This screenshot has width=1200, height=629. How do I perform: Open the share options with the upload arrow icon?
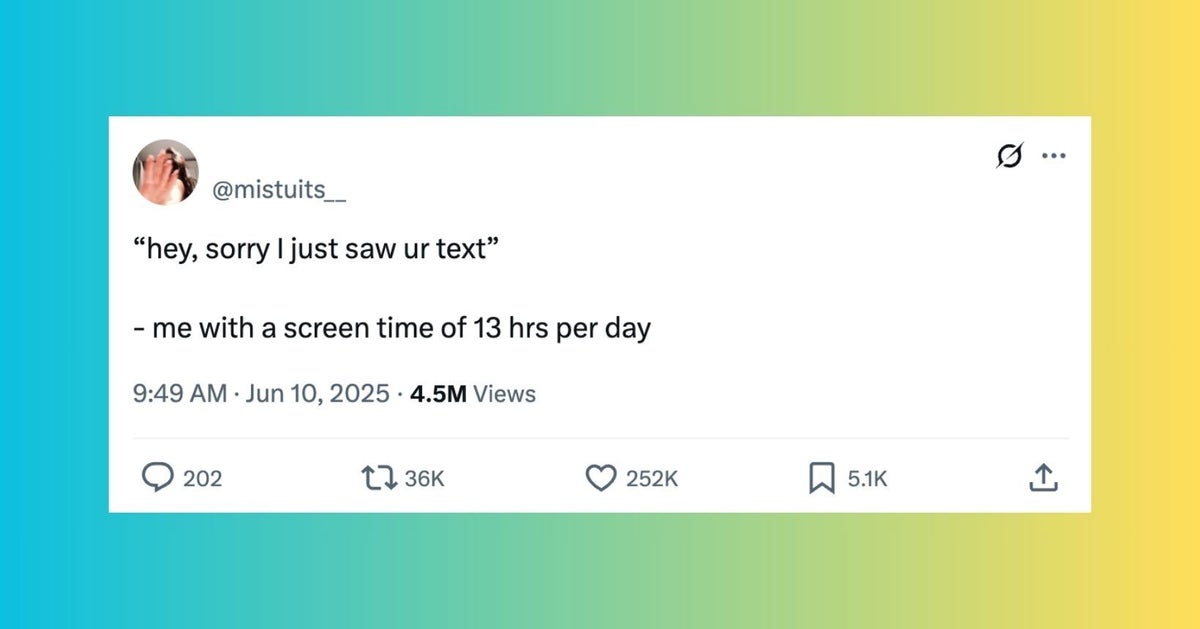pos(1042,478)
